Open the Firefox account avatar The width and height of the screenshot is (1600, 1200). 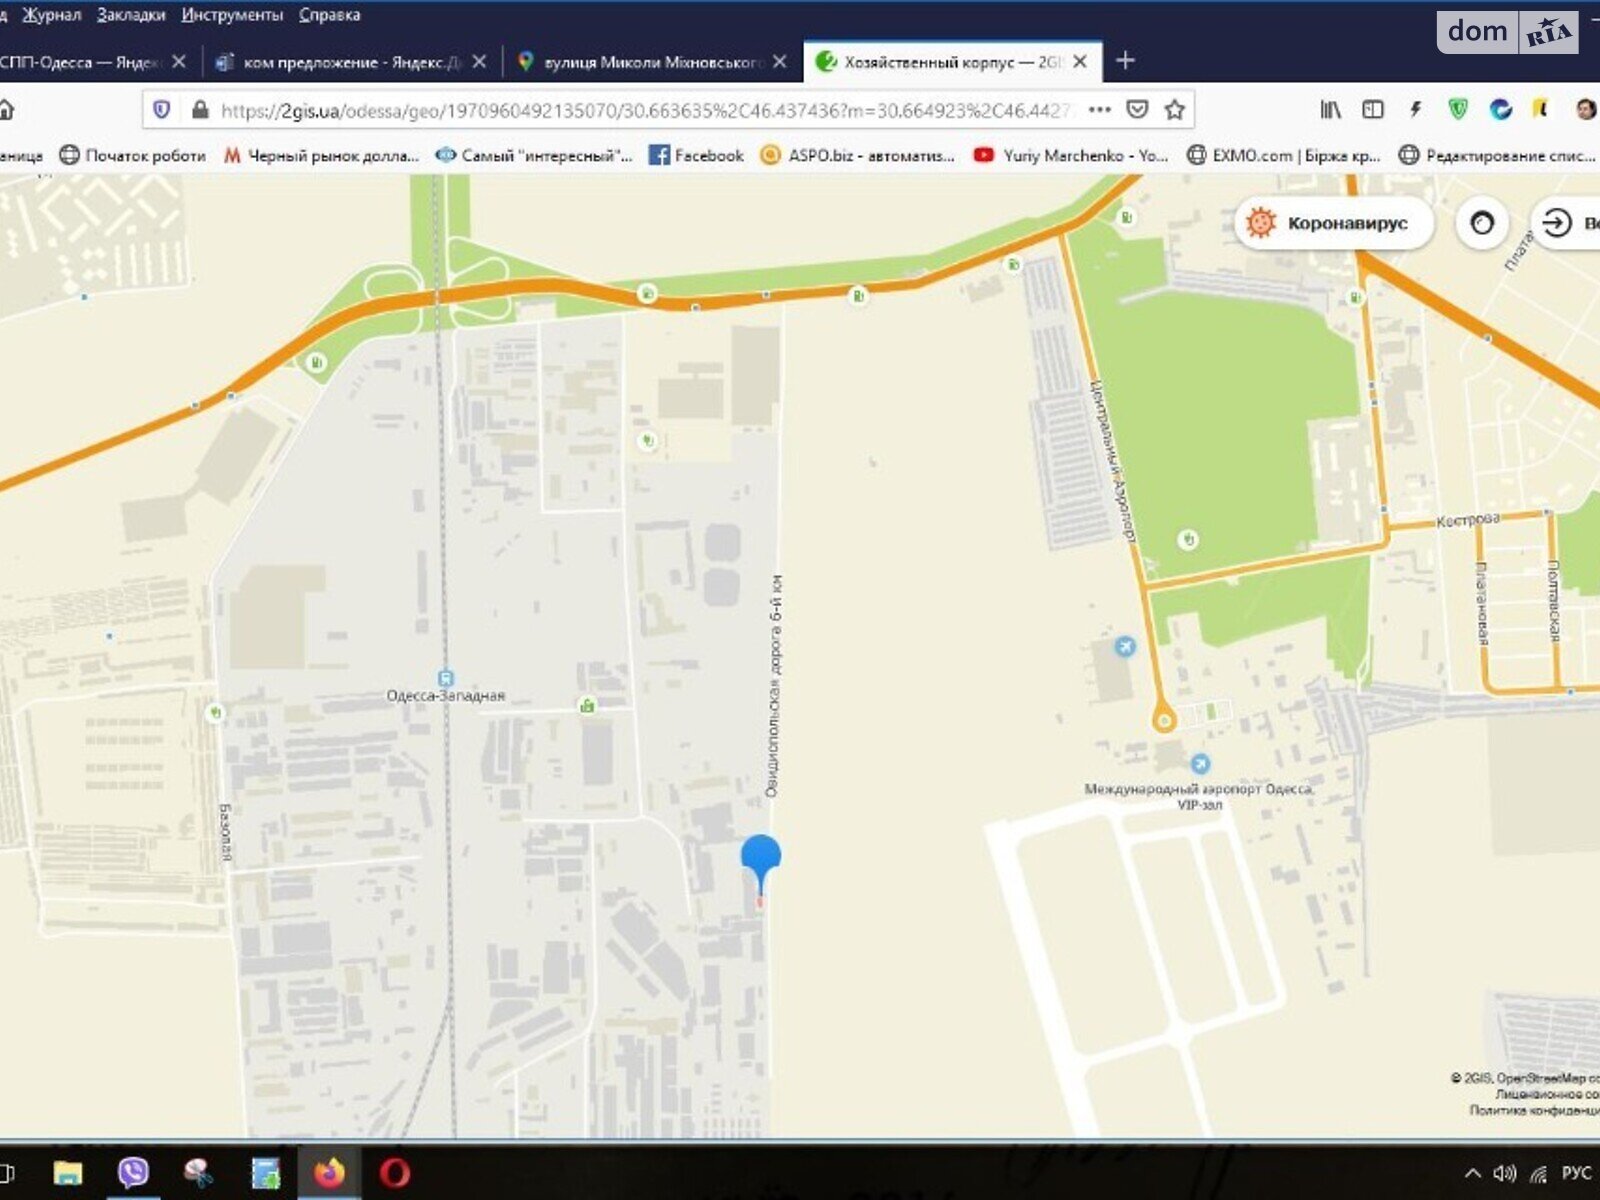[x=1586, y=110]
